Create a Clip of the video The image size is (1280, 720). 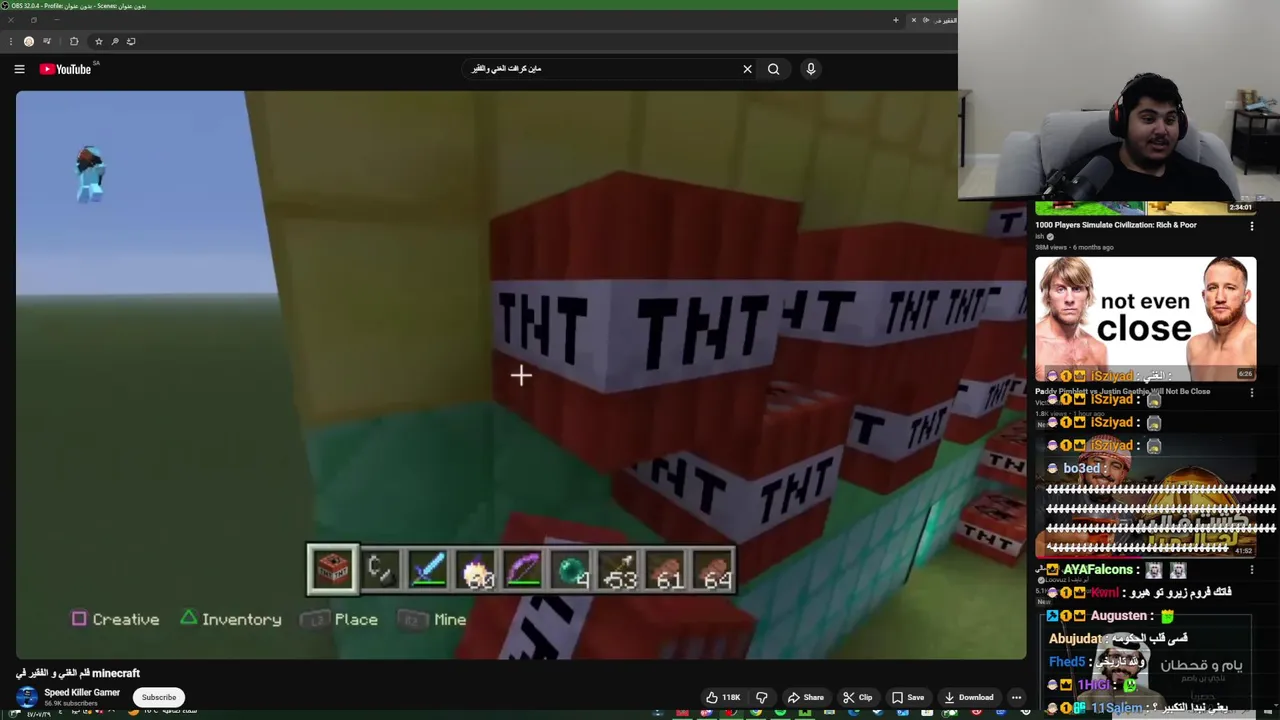(857, 697)
